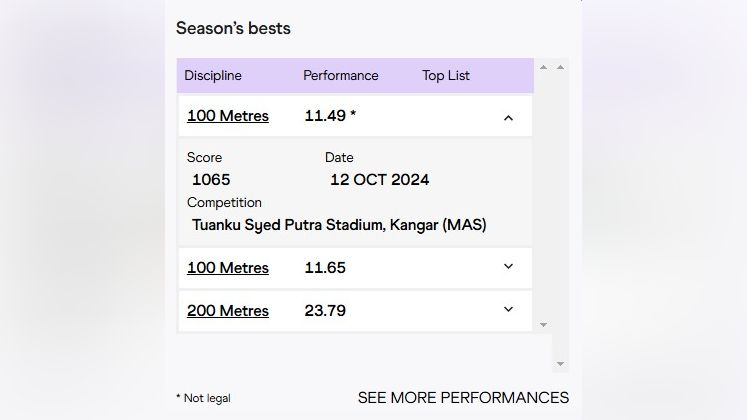The image size is (747, 420).
Task: Click the inner table scrollbar down arrow
Action: 544,324
